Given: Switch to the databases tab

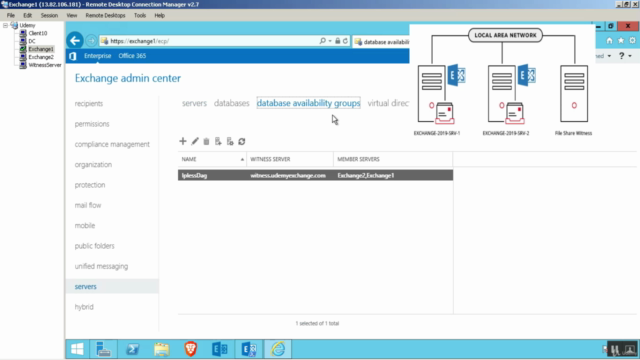Looking at the screenshot, I should tap(231, 103).
